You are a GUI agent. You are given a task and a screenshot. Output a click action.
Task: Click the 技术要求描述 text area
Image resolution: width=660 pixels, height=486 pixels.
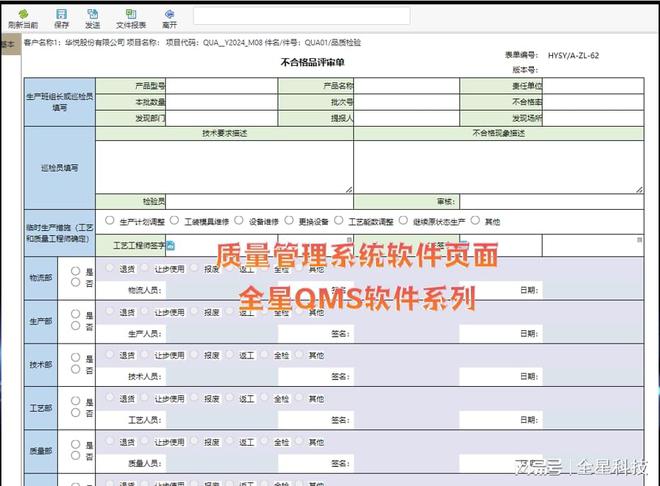coord(224,167)
